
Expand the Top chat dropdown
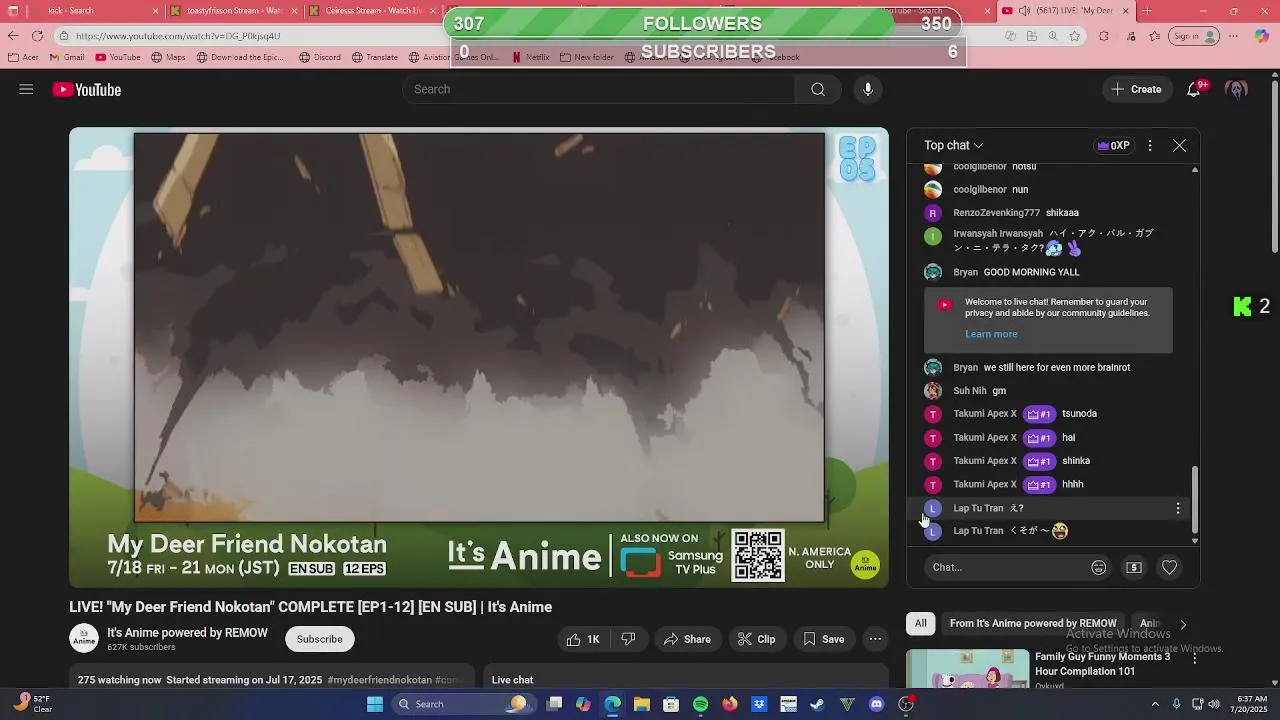(x=954, y=145)
